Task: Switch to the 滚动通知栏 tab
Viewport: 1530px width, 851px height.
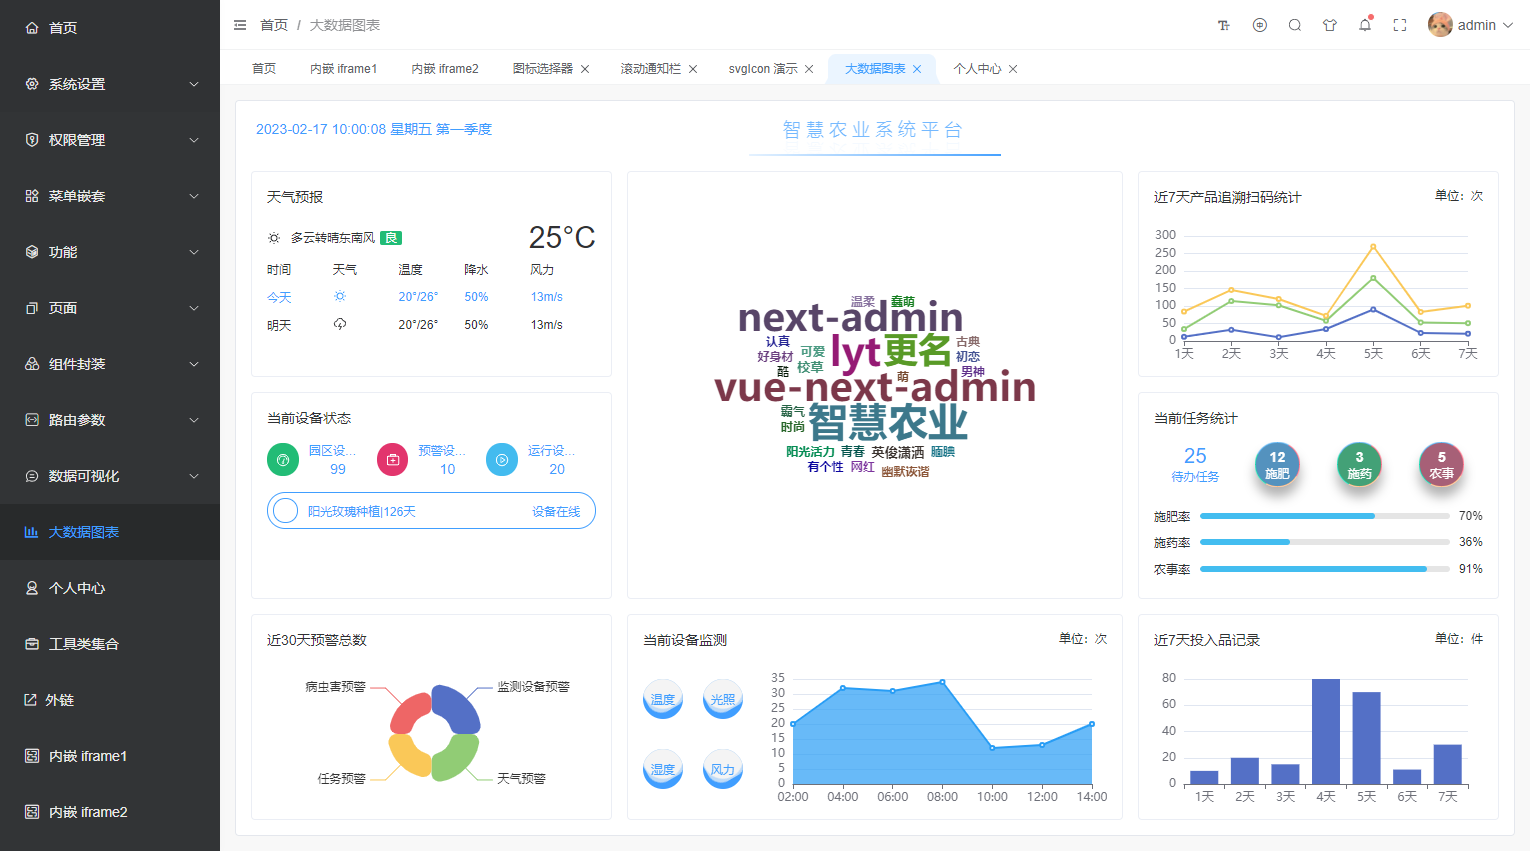Action: (x=651, y=69)
